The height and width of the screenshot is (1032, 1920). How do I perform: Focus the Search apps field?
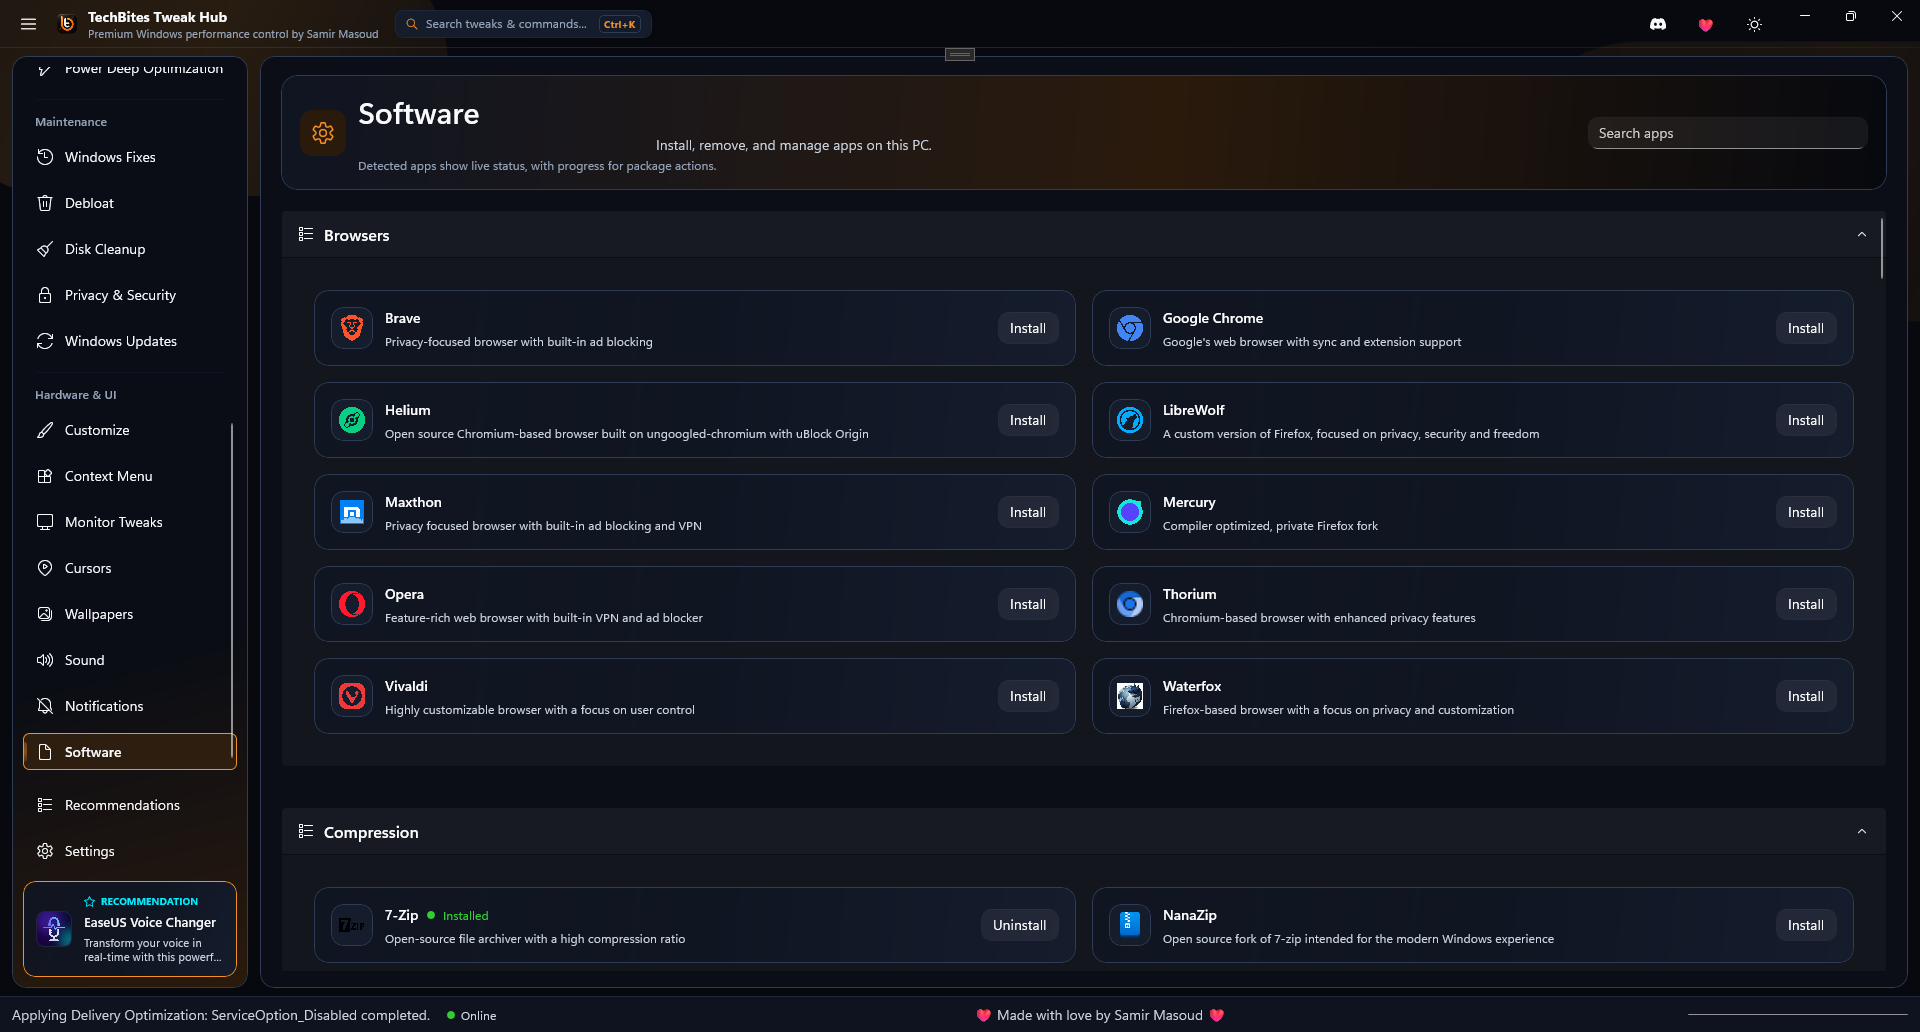coord(1727,133)
